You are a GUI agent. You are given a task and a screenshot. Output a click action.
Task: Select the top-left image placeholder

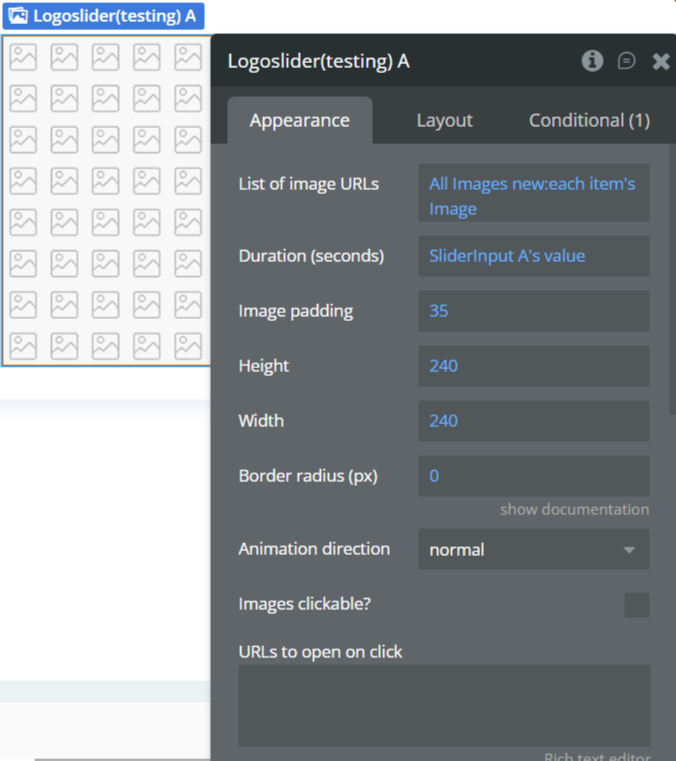23,58
